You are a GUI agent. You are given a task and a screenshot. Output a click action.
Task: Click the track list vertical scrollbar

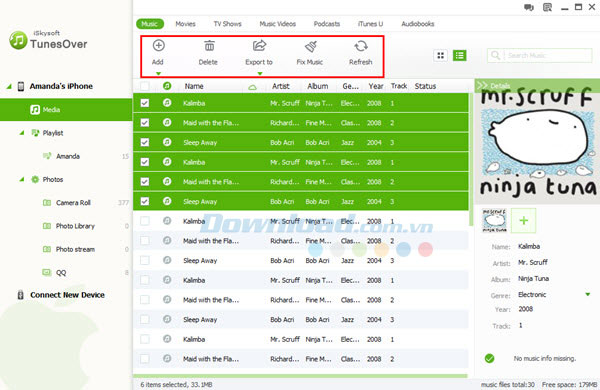pos(471,159)
